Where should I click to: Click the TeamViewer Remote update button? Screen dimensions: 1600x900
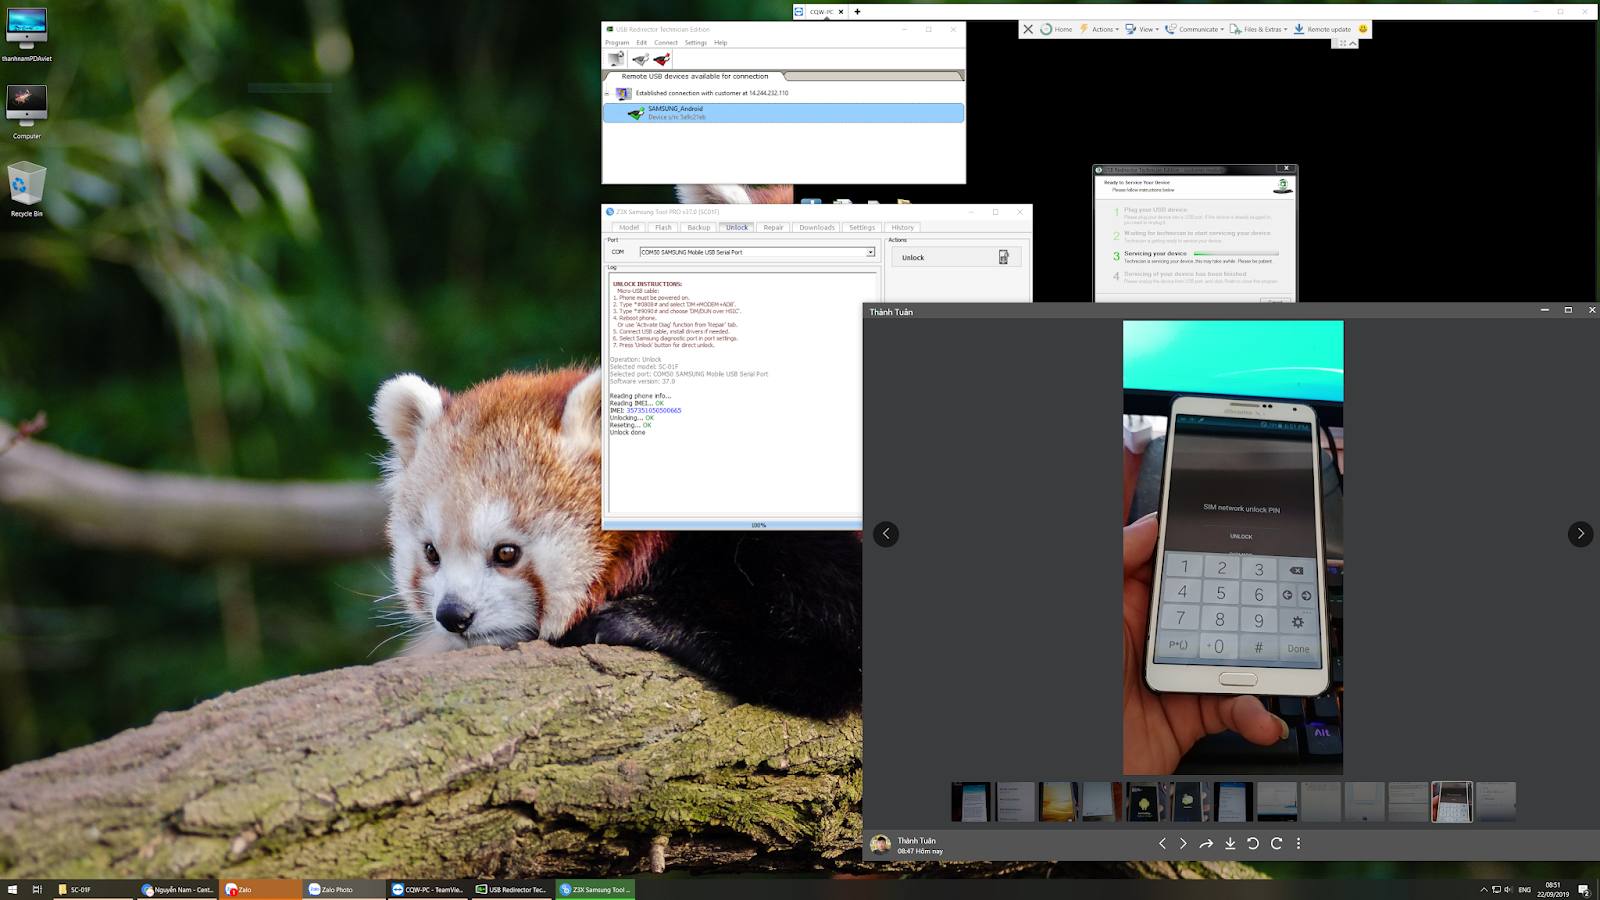click(1323, 29)
